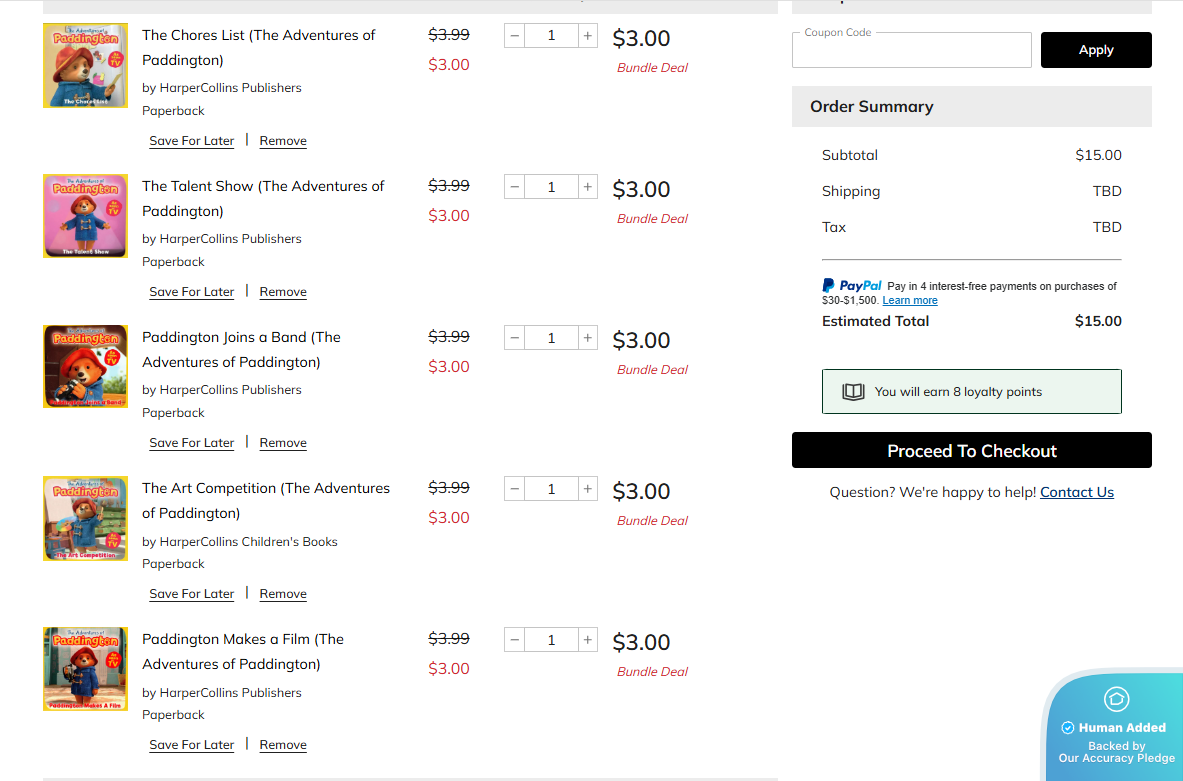Remove The Talent Show from cart
The image size is (1183, 781).
coord(283,292)
